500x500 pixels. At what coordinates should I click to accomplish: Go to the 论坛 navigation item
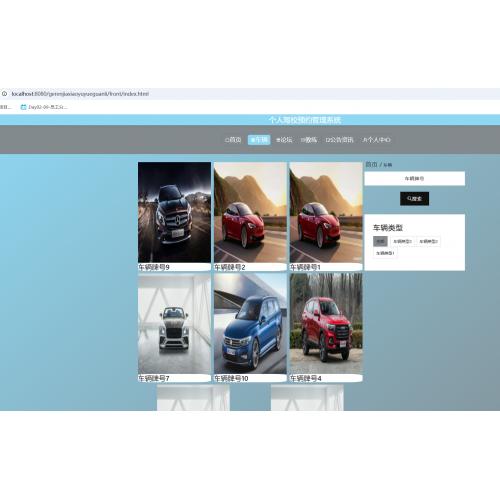[284, 140]
